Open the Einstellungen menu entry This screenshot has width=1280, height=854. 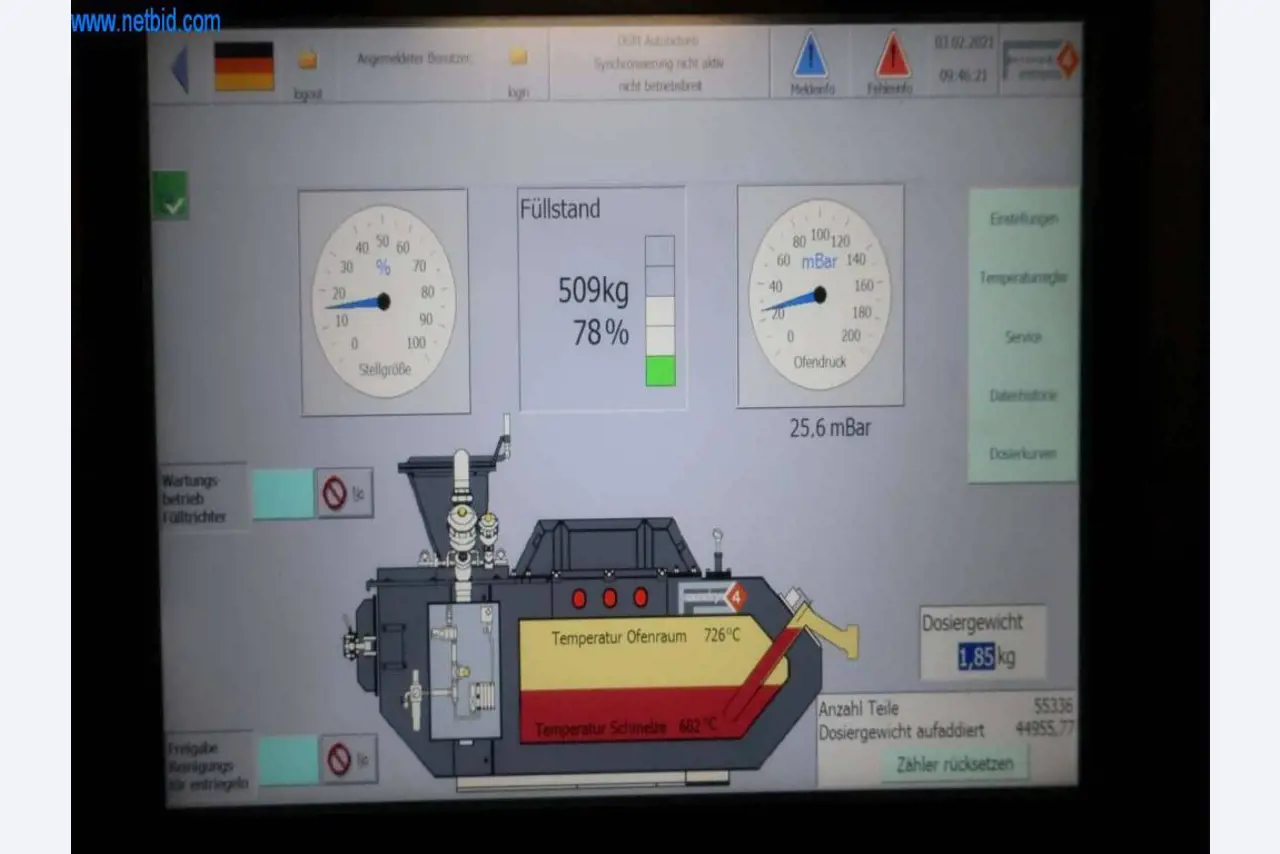tap(1022, 218)
